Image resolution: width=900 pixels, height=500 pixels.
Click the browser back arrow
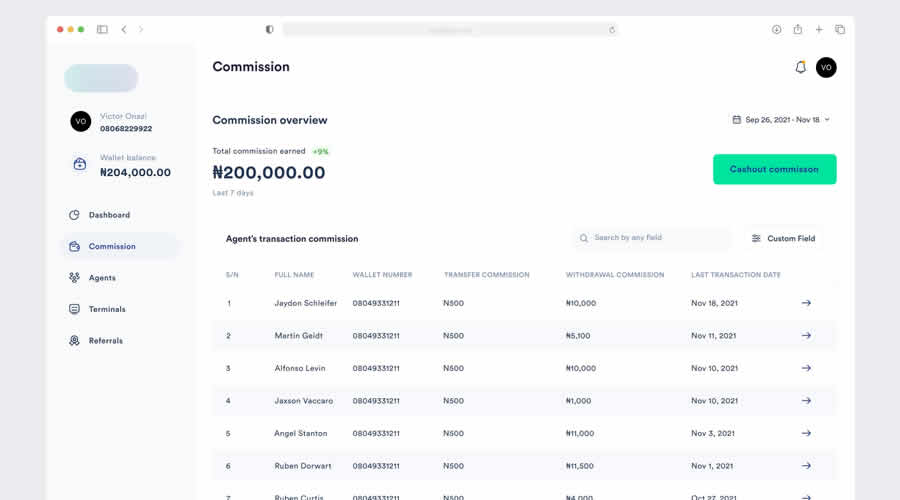124,30
